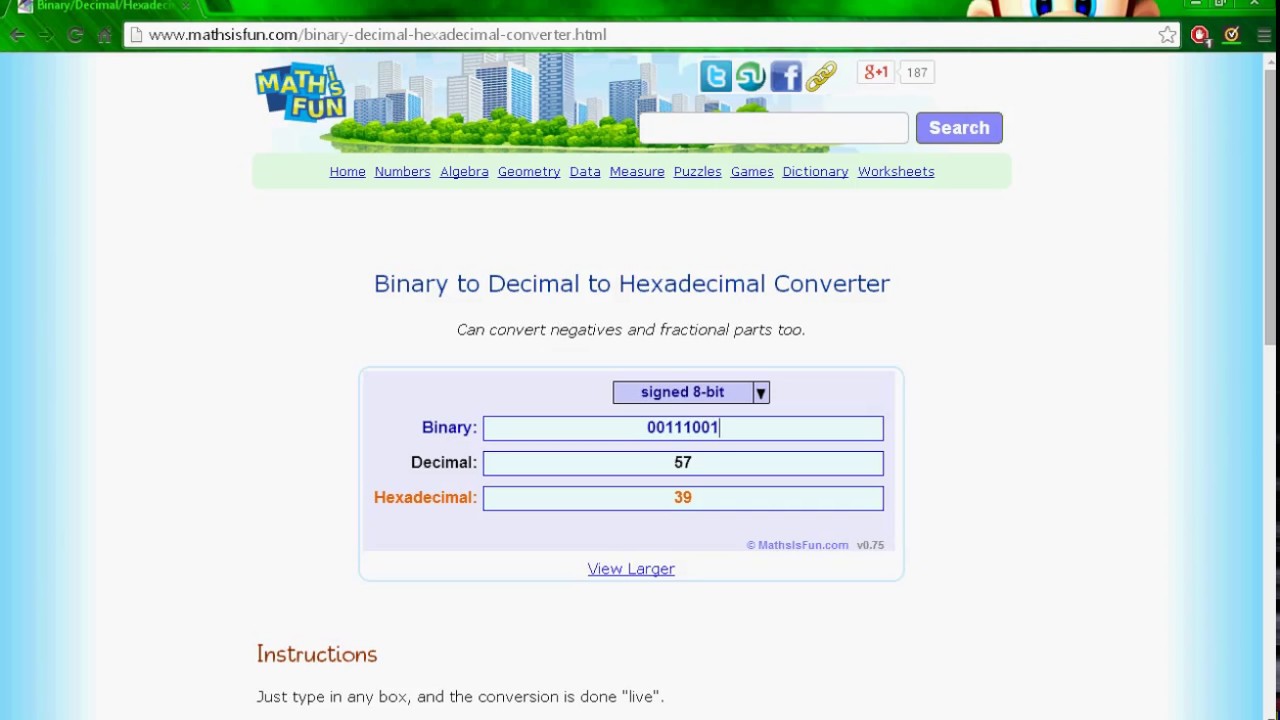
Task: Click the Hexadecimal input field showing 39
Action: click(x=683, y=498)
